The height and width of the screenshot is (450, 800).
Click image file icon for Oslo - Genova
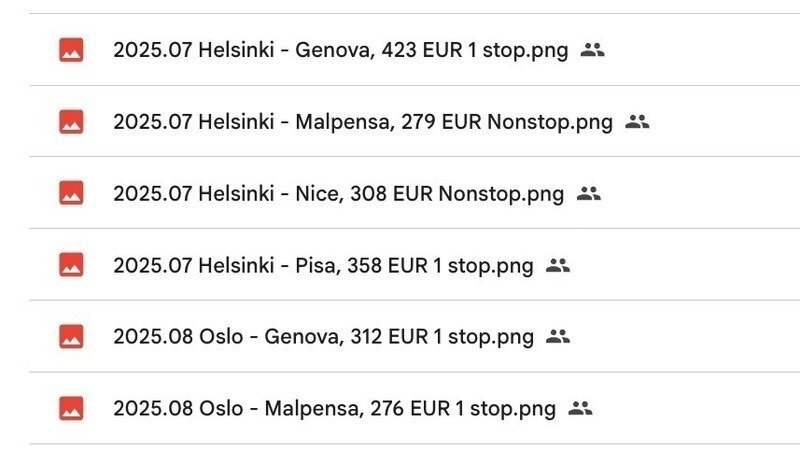click(71, 336)
